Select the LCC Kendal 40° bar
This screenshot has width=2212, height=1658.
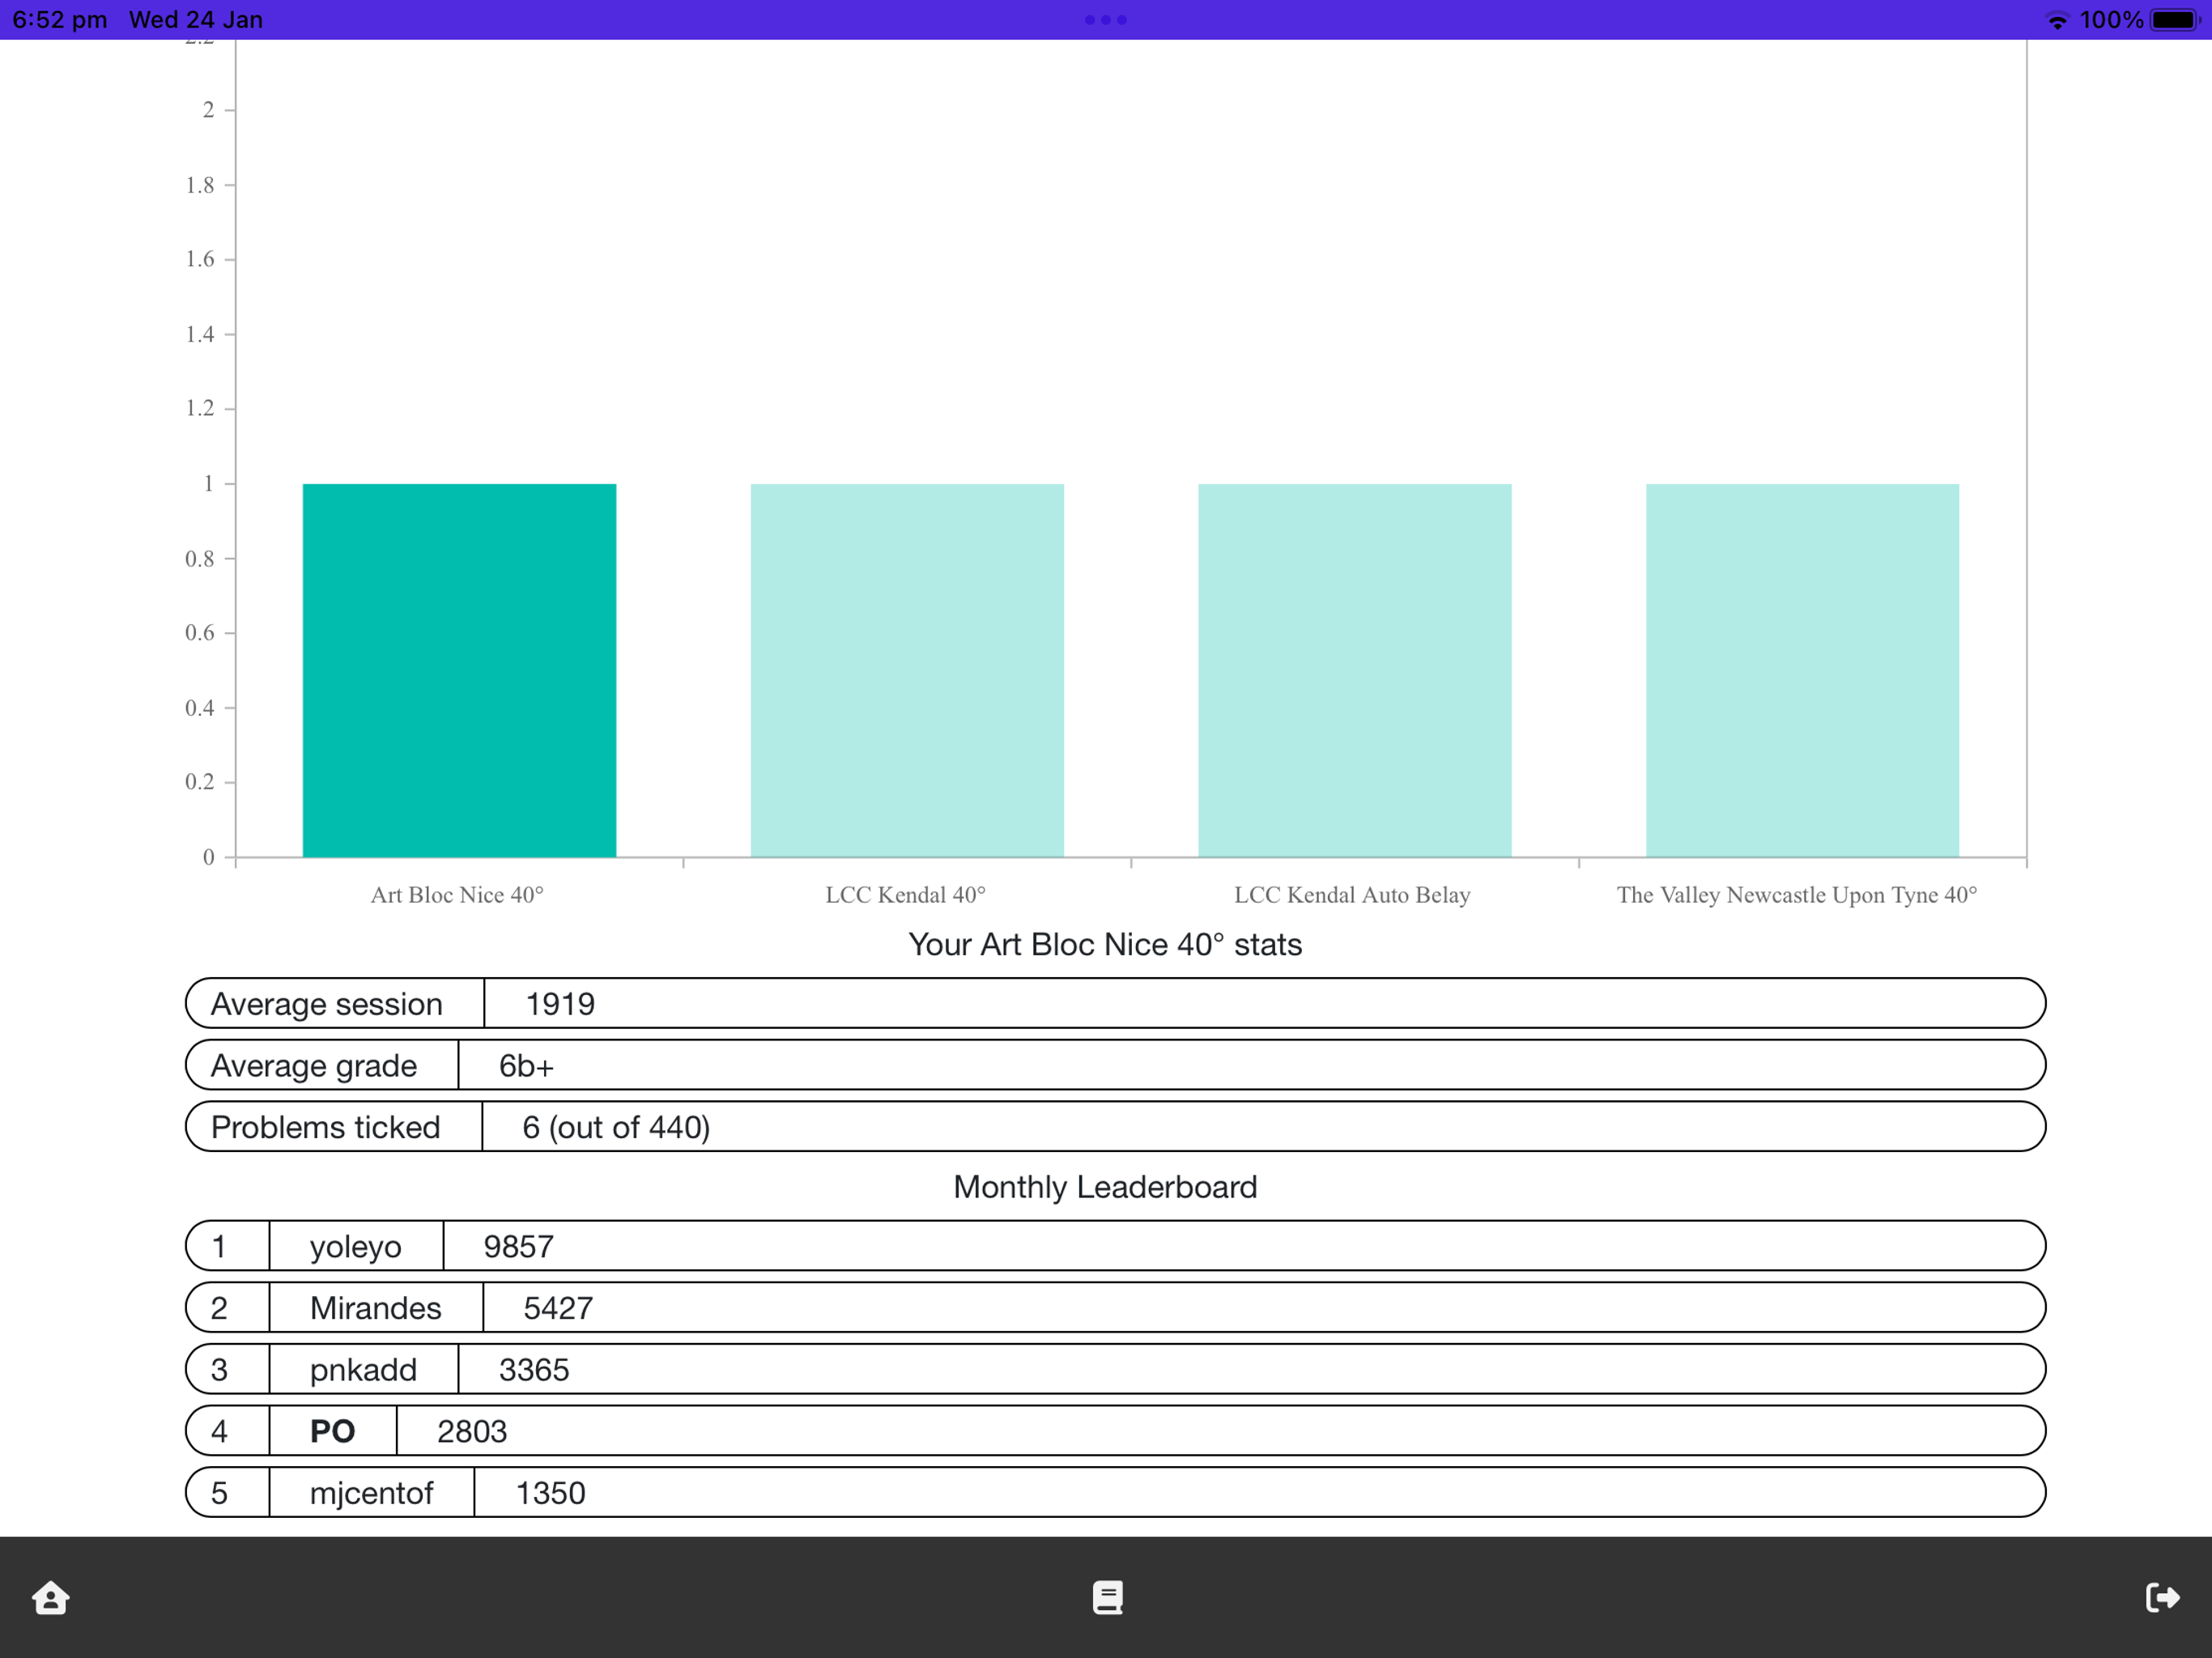(x=907, y=670)
